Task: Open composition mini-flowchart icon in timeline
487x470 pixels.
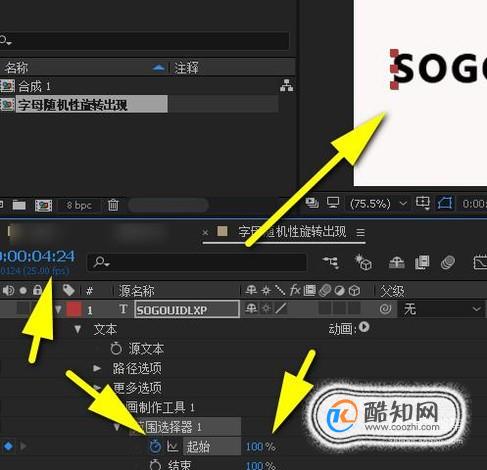Action: point(331,263)
